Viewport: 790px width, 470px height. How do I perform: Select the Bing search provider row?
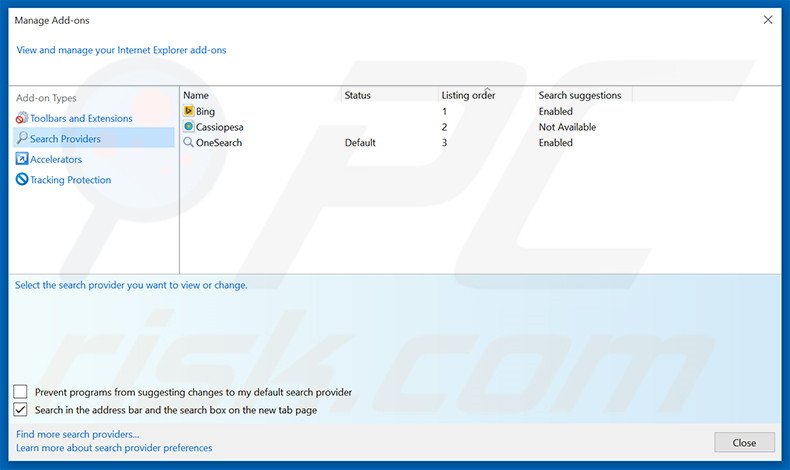(x=407, y=111)
